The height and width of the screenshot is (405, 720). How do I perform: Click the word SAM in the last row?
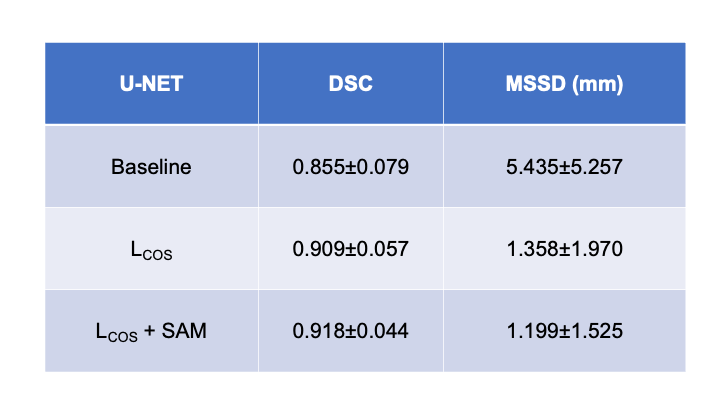click(186, 330)
